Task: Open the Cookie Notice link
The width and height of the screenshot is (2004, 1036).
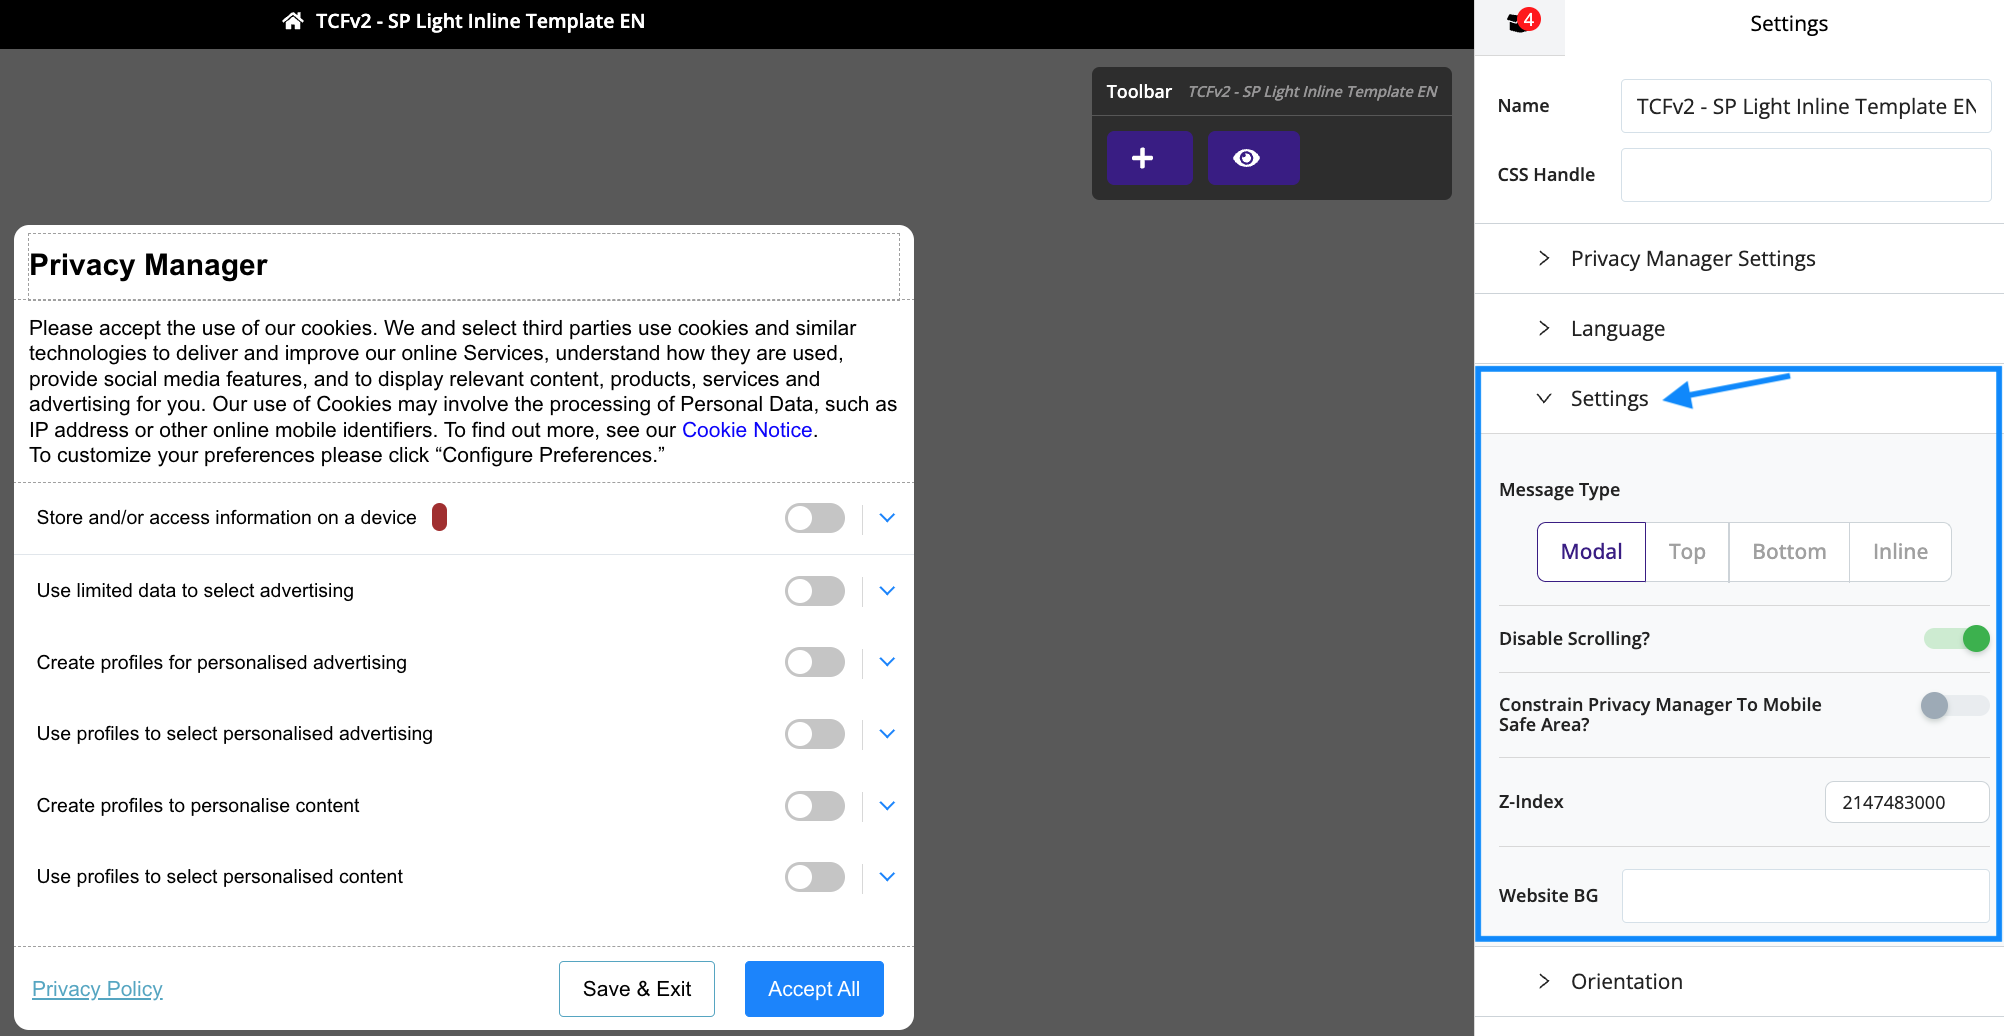Action: [x=747, y=430]
